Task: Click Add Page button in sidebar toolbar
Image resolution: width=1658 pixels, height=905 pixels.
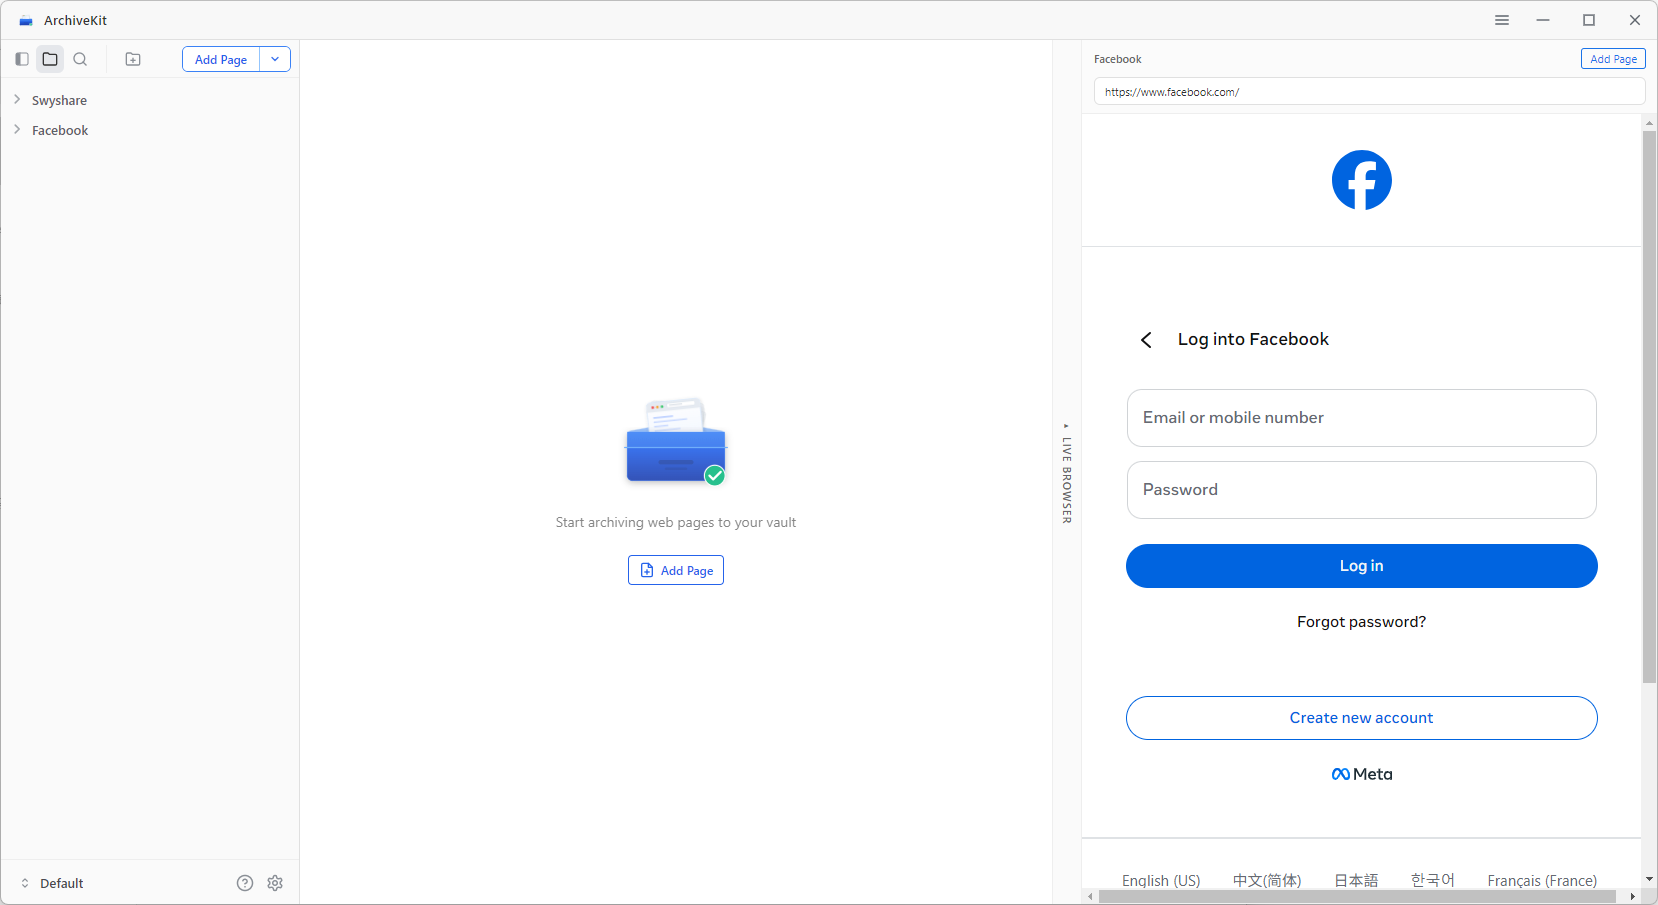Action: click(x=221, y=59)
